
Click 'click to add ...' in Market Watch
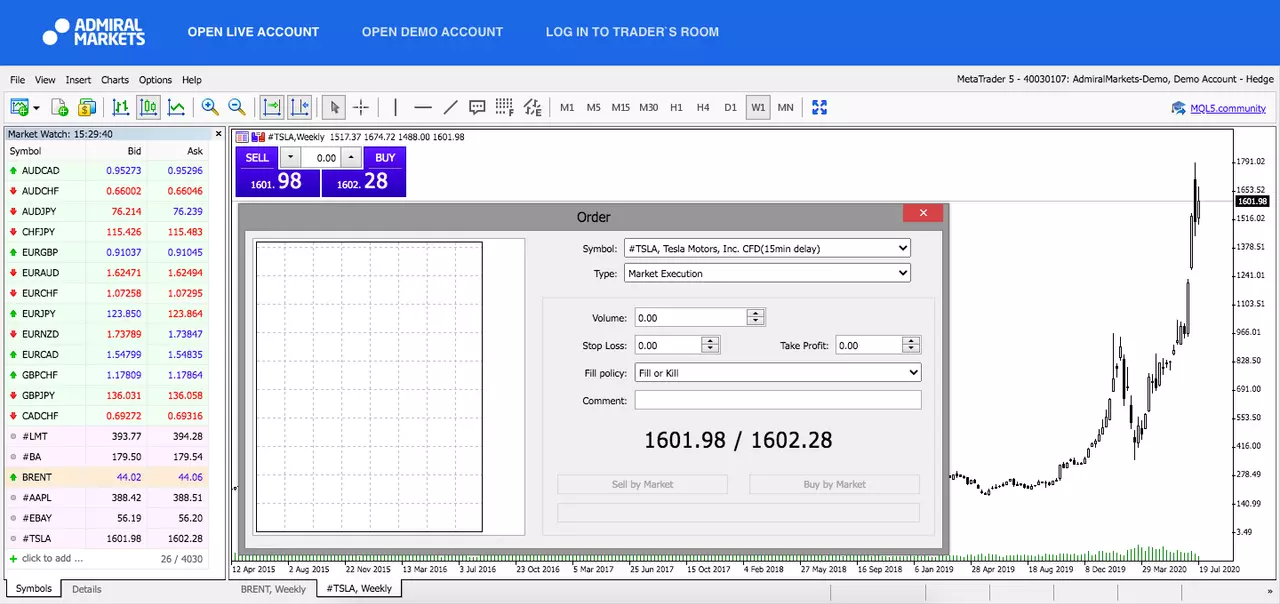coord(52,558)
